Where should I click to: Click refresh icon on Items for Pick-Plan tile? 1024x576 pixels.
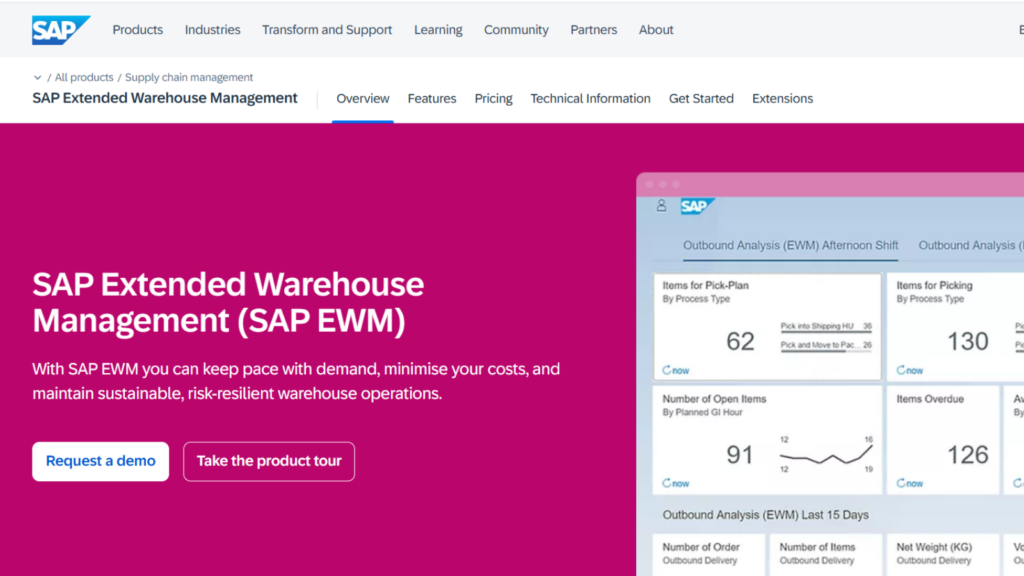(x=666, y=370)
